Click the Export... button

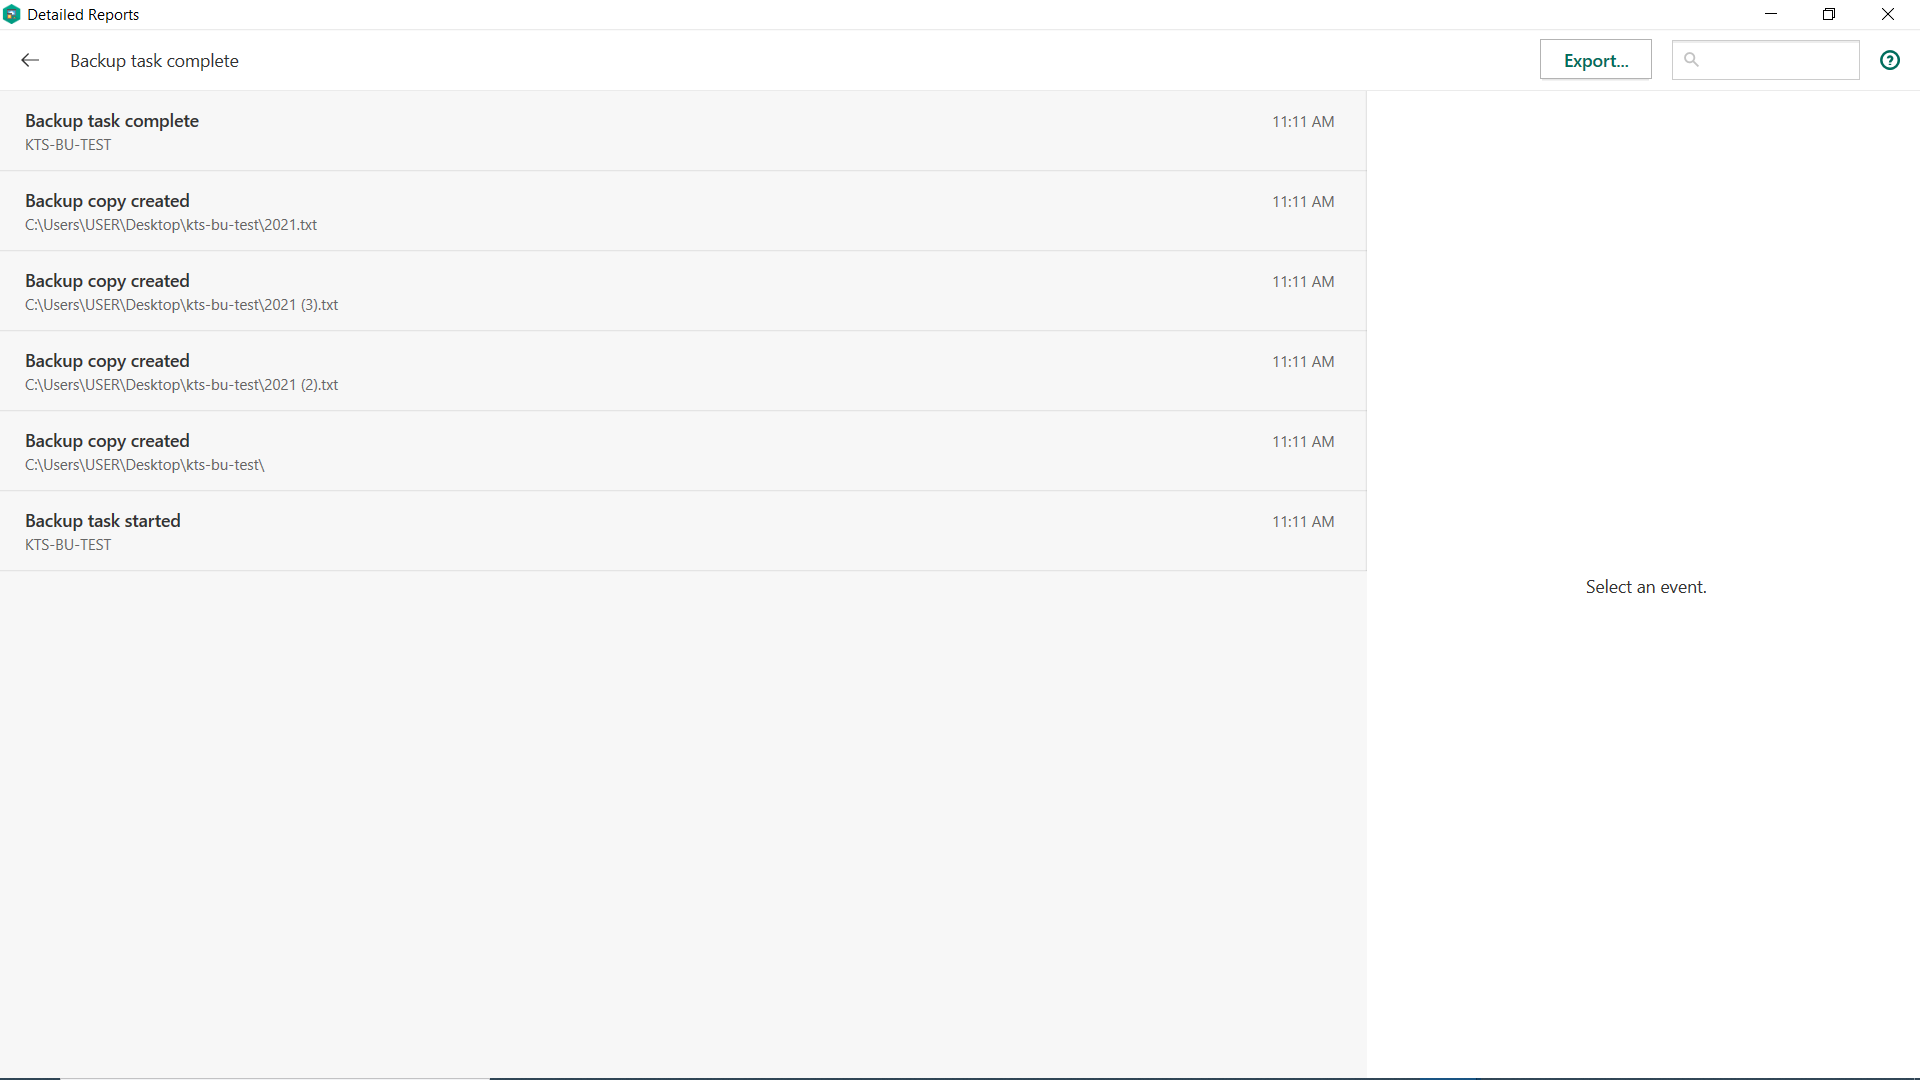pos(1595,61)
